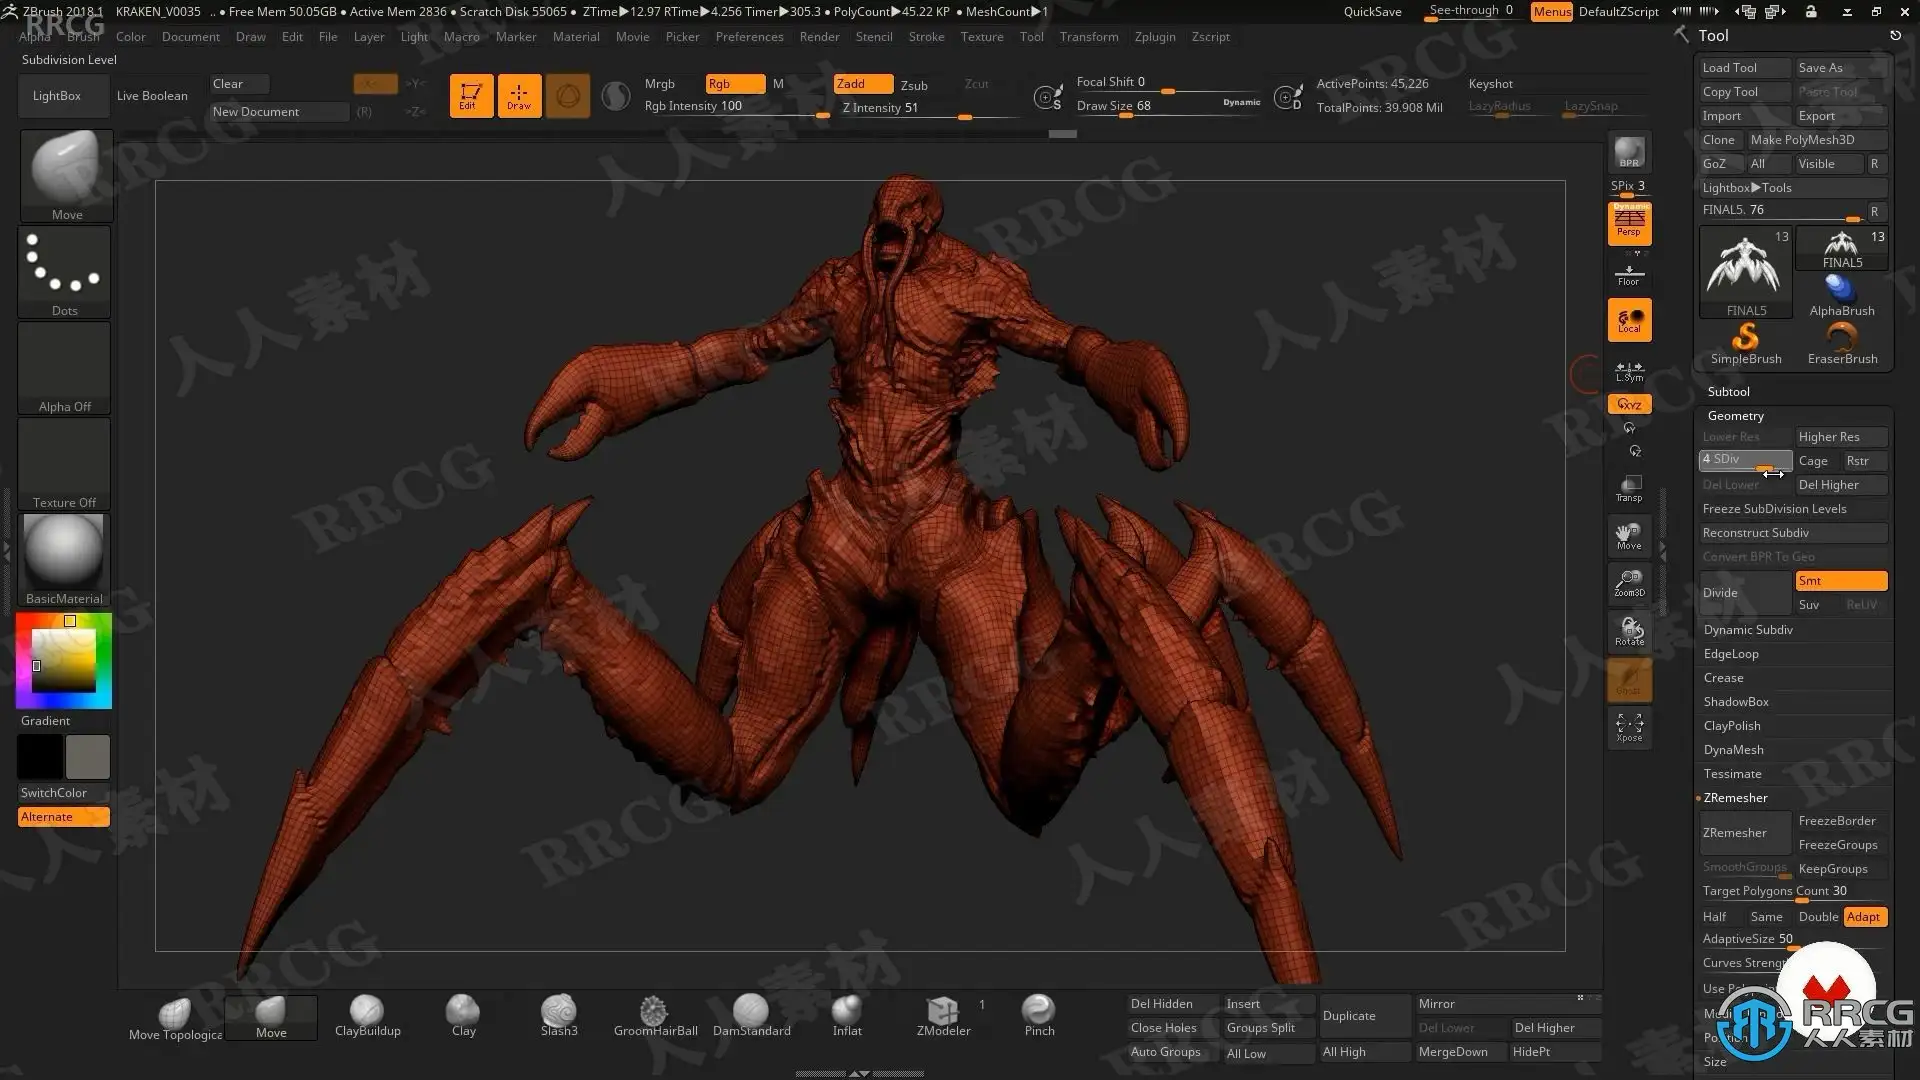Open the Dots stroke picker
1920x1080 pixels.
point(64,272)
